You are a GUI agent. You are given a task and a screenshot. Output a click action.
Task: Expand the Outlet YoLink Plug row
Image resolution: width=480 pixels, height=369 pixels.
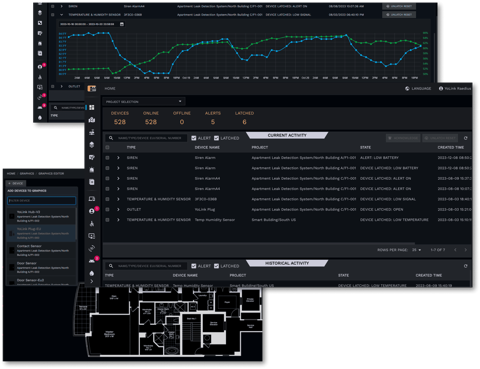click(x=118, y=209)
